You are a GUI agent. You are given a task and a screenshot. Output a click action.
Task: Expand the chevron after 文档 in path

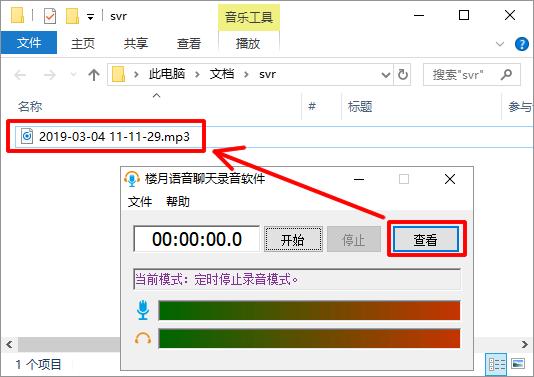pyautogui.click(x=246, y=74)
